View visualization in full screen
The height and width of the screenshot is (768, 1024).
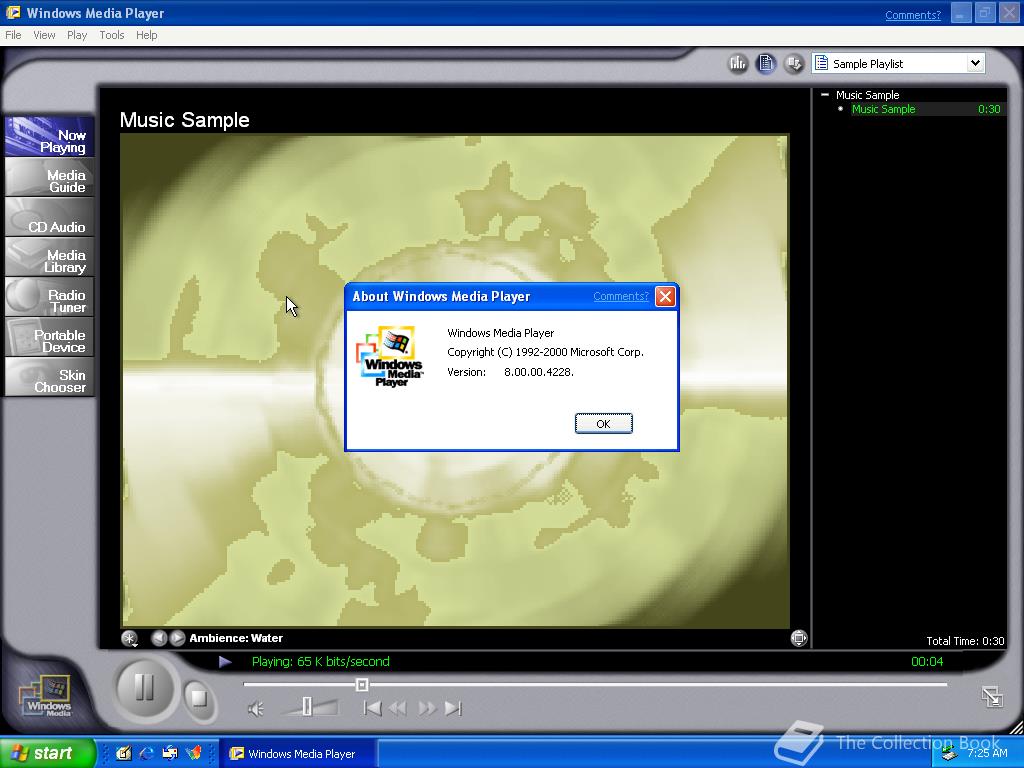click(799, 638)
